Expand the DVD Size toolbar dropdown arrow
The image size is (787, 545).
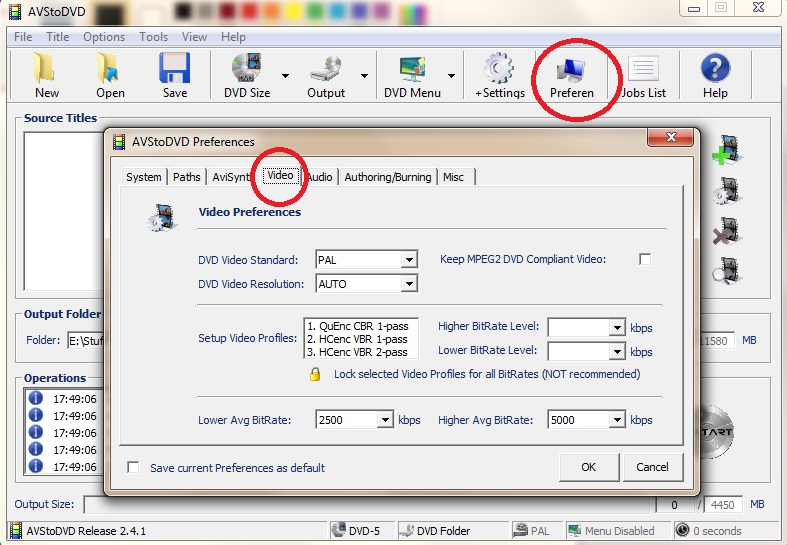pyautogui.click(x=285, y=76)
